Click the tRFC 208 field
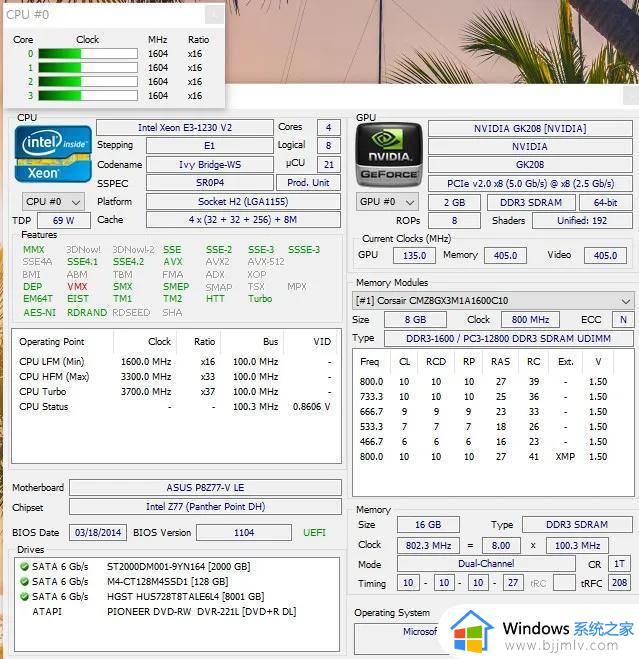 (619, 583)
